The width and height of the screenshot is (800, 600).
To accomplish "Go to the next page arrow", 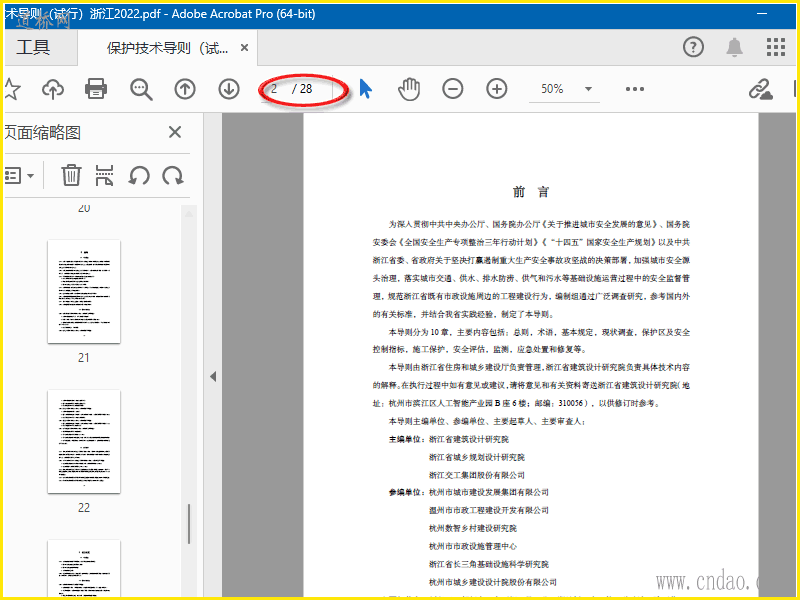I will [229, 89].
